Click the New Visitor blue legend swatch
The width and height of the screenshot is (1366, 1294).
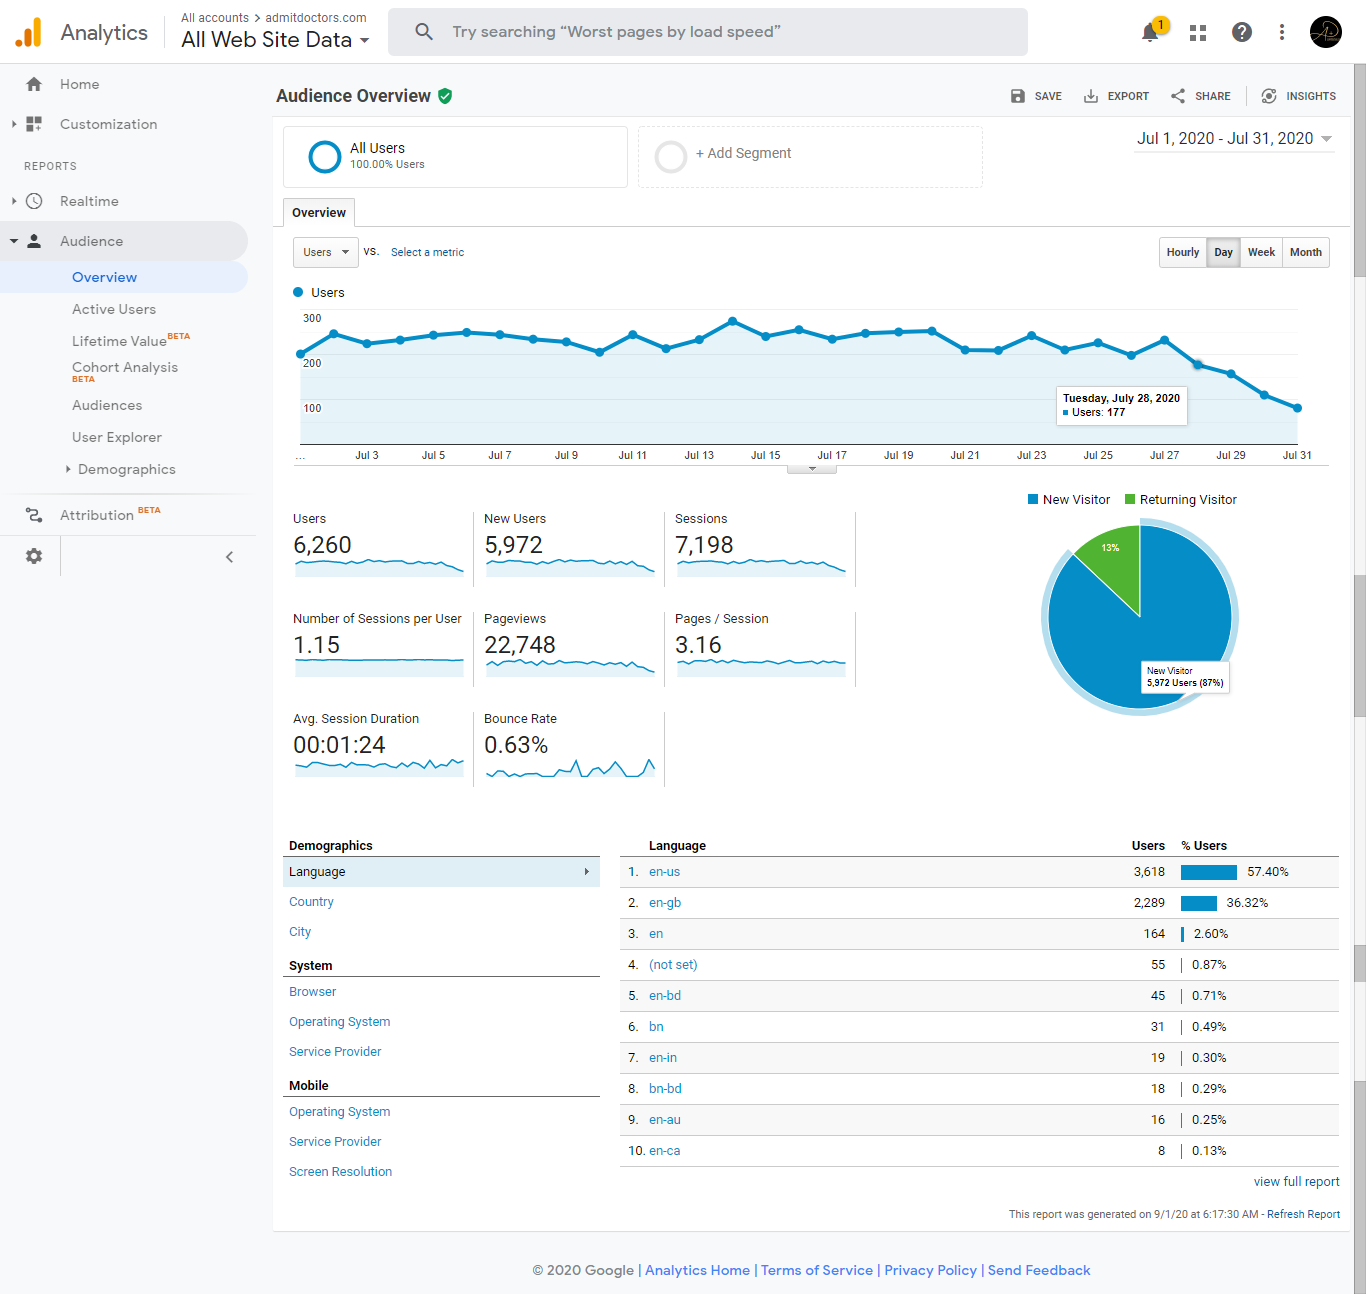point(1033,499)
